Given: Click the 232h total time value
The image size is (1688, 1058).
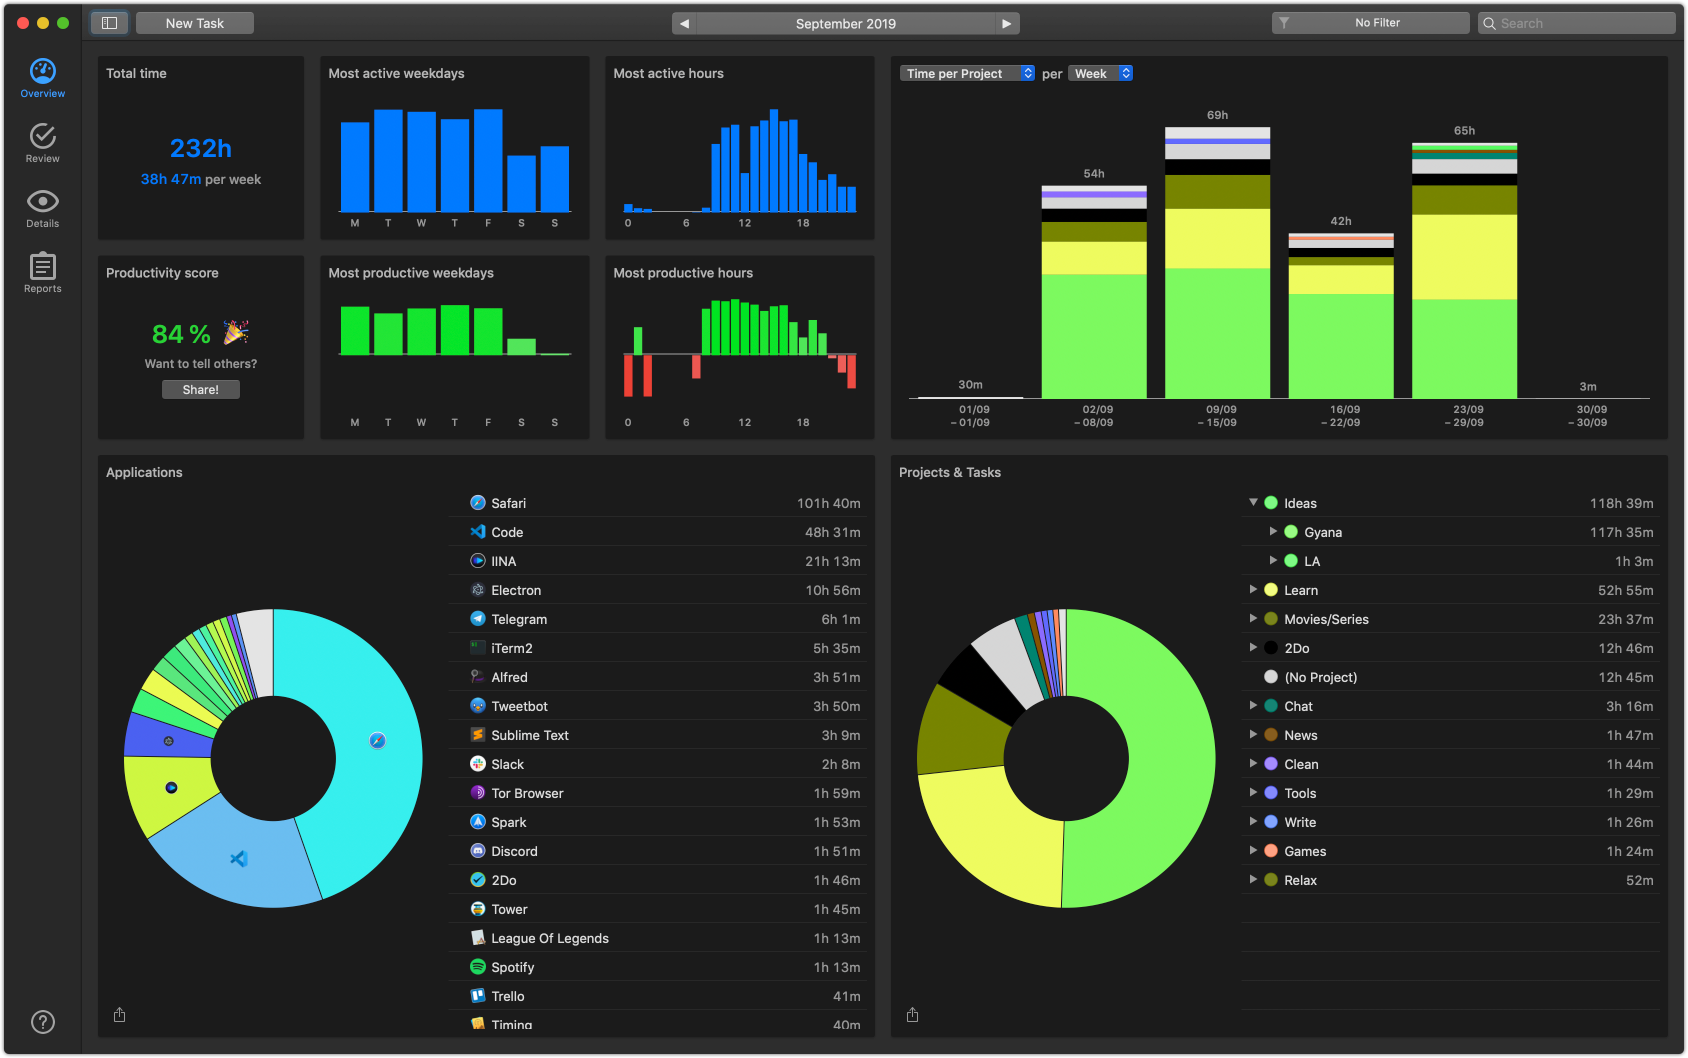Looking at the screenshot, I should 201,148.
